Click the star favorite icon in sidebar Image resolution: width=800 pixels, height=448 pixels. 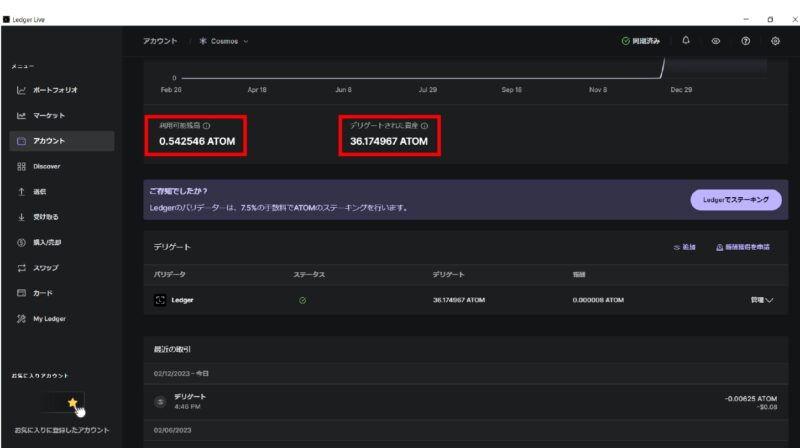point(72,402)
